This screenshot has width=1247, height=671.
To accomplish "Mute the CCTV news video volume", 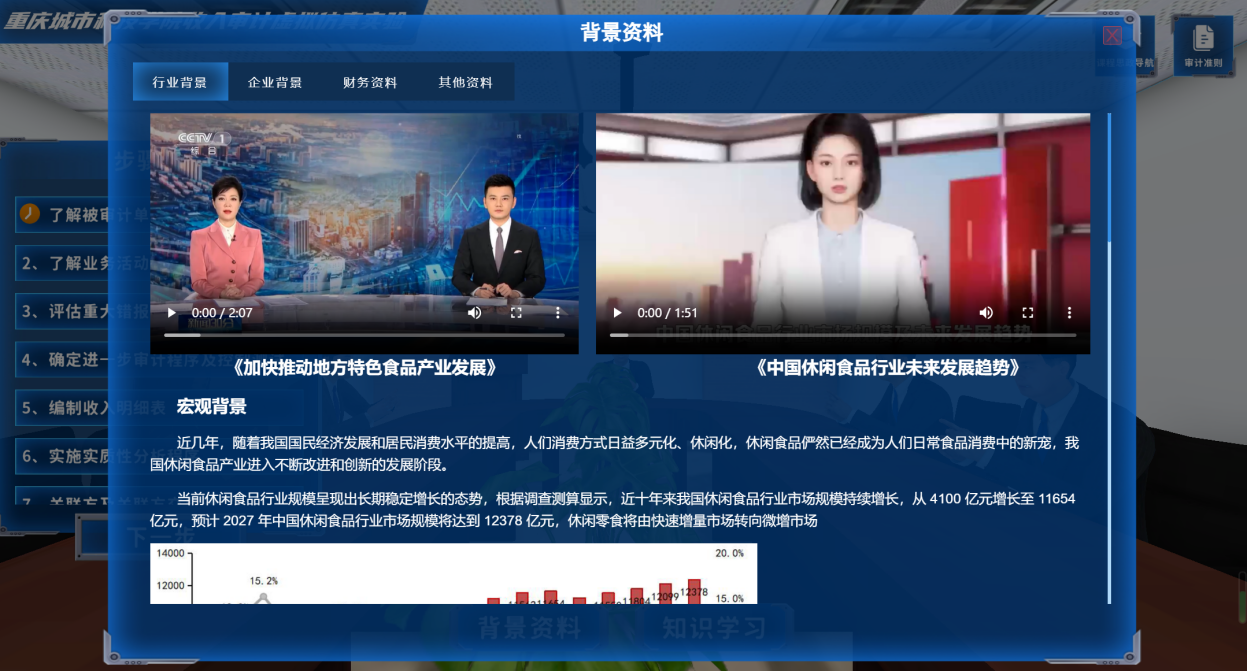I will pyautogui.click(x=474, y=313).
